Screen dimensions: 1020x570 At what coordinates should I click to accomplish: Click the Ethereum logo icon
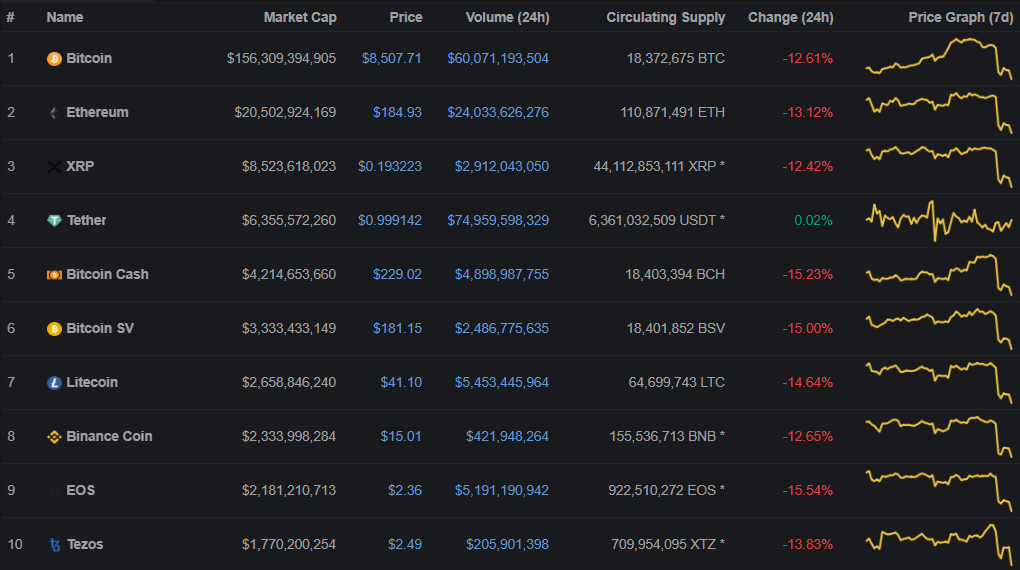tap(54, 113)
